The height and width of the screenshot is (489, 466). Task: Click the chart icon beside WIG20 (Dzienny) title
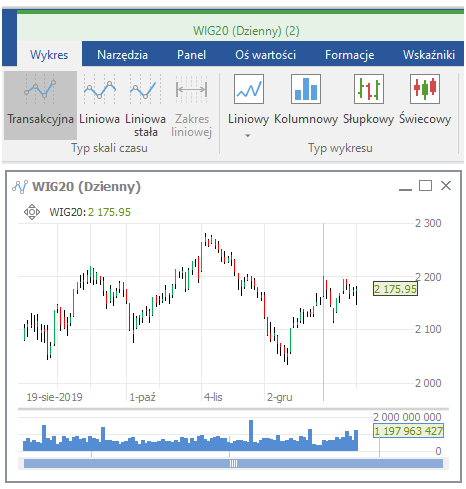click(x=20, y=187)
